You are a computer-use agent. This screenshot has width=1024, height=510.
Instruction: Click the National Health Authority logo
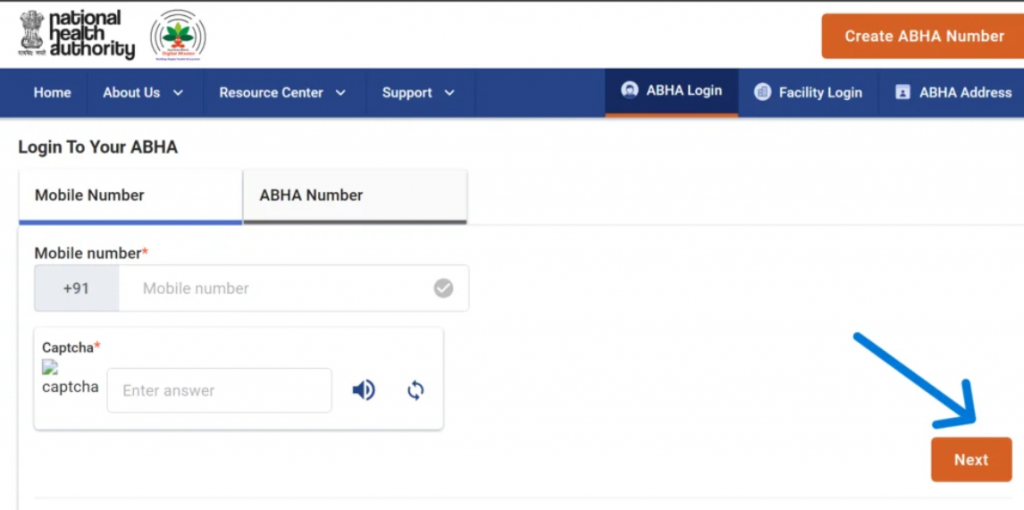point(76,35)
